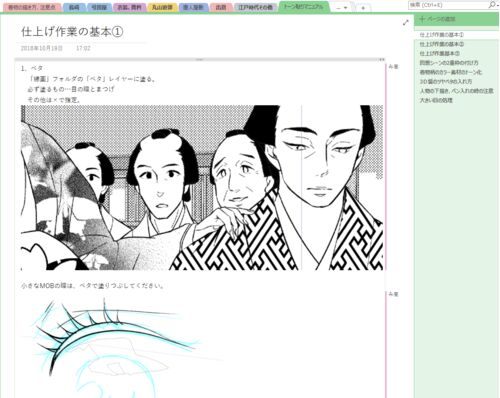
Task: Select the page title 仕上げ作業の基本①
Action: coord(72,32)
